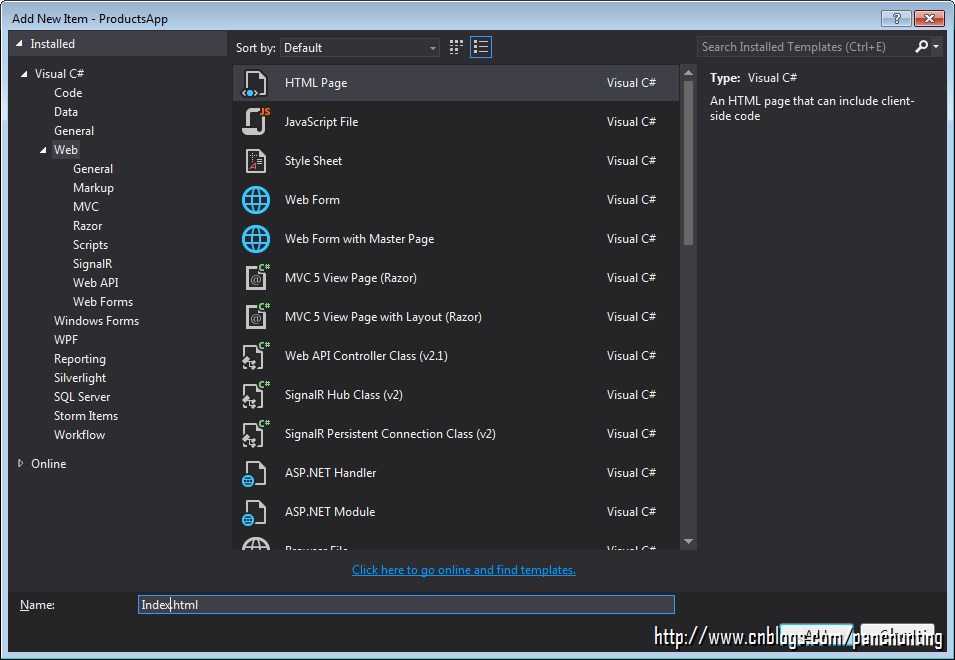Select Windows Forms category
955x660 pixels.
click(x=96, y=320)
